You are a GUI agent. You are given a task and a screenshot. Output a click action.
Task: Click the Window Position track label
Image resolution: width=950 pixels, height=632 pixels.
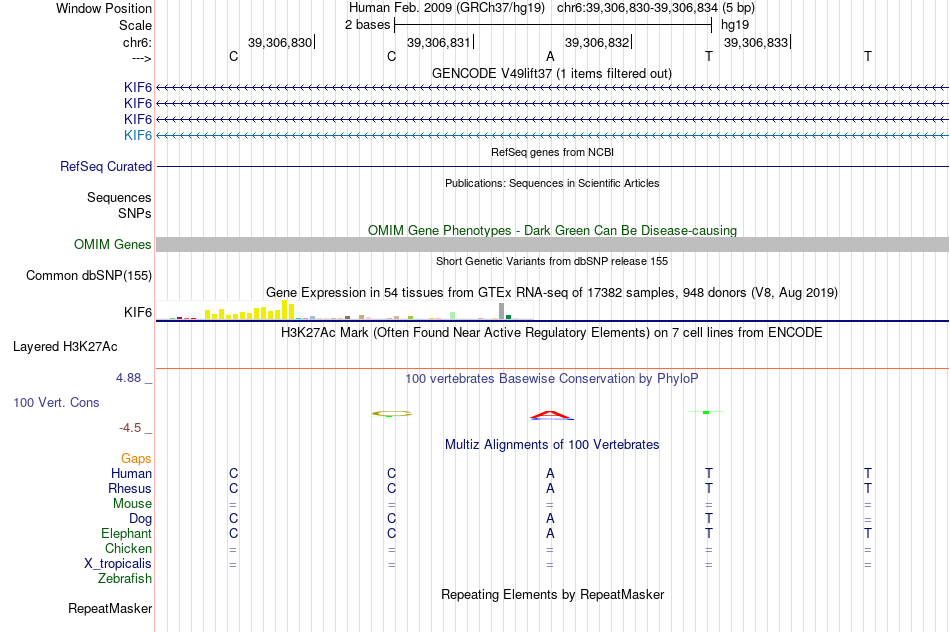(x=104, y=8)
